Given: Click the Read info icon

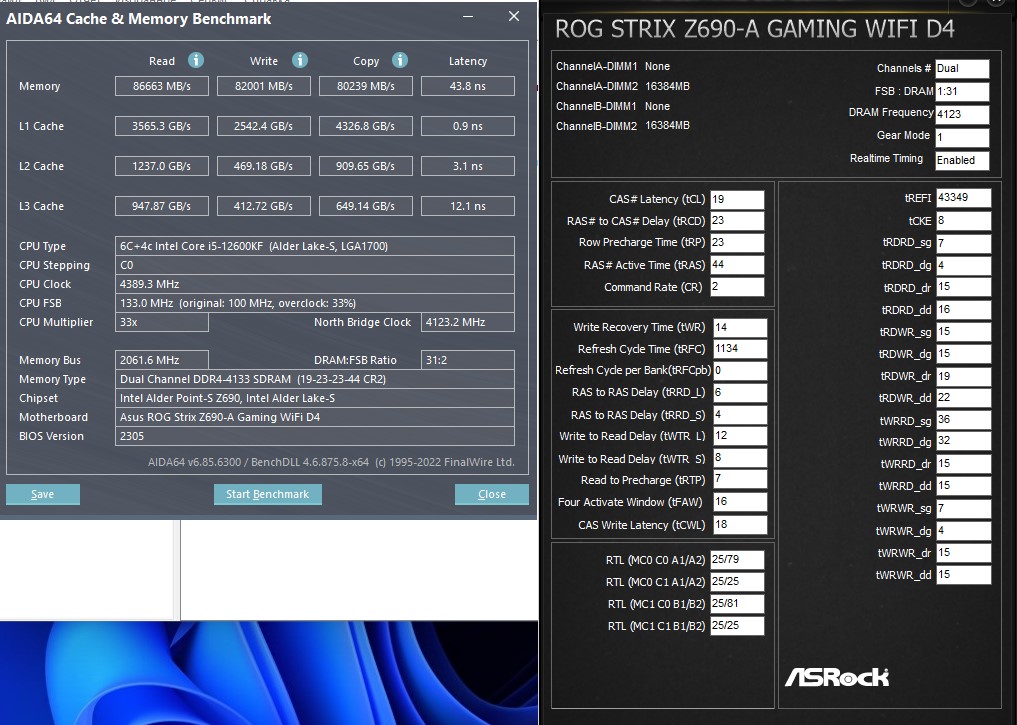Looking at the screenshot, I should click(x=196, y=60).
